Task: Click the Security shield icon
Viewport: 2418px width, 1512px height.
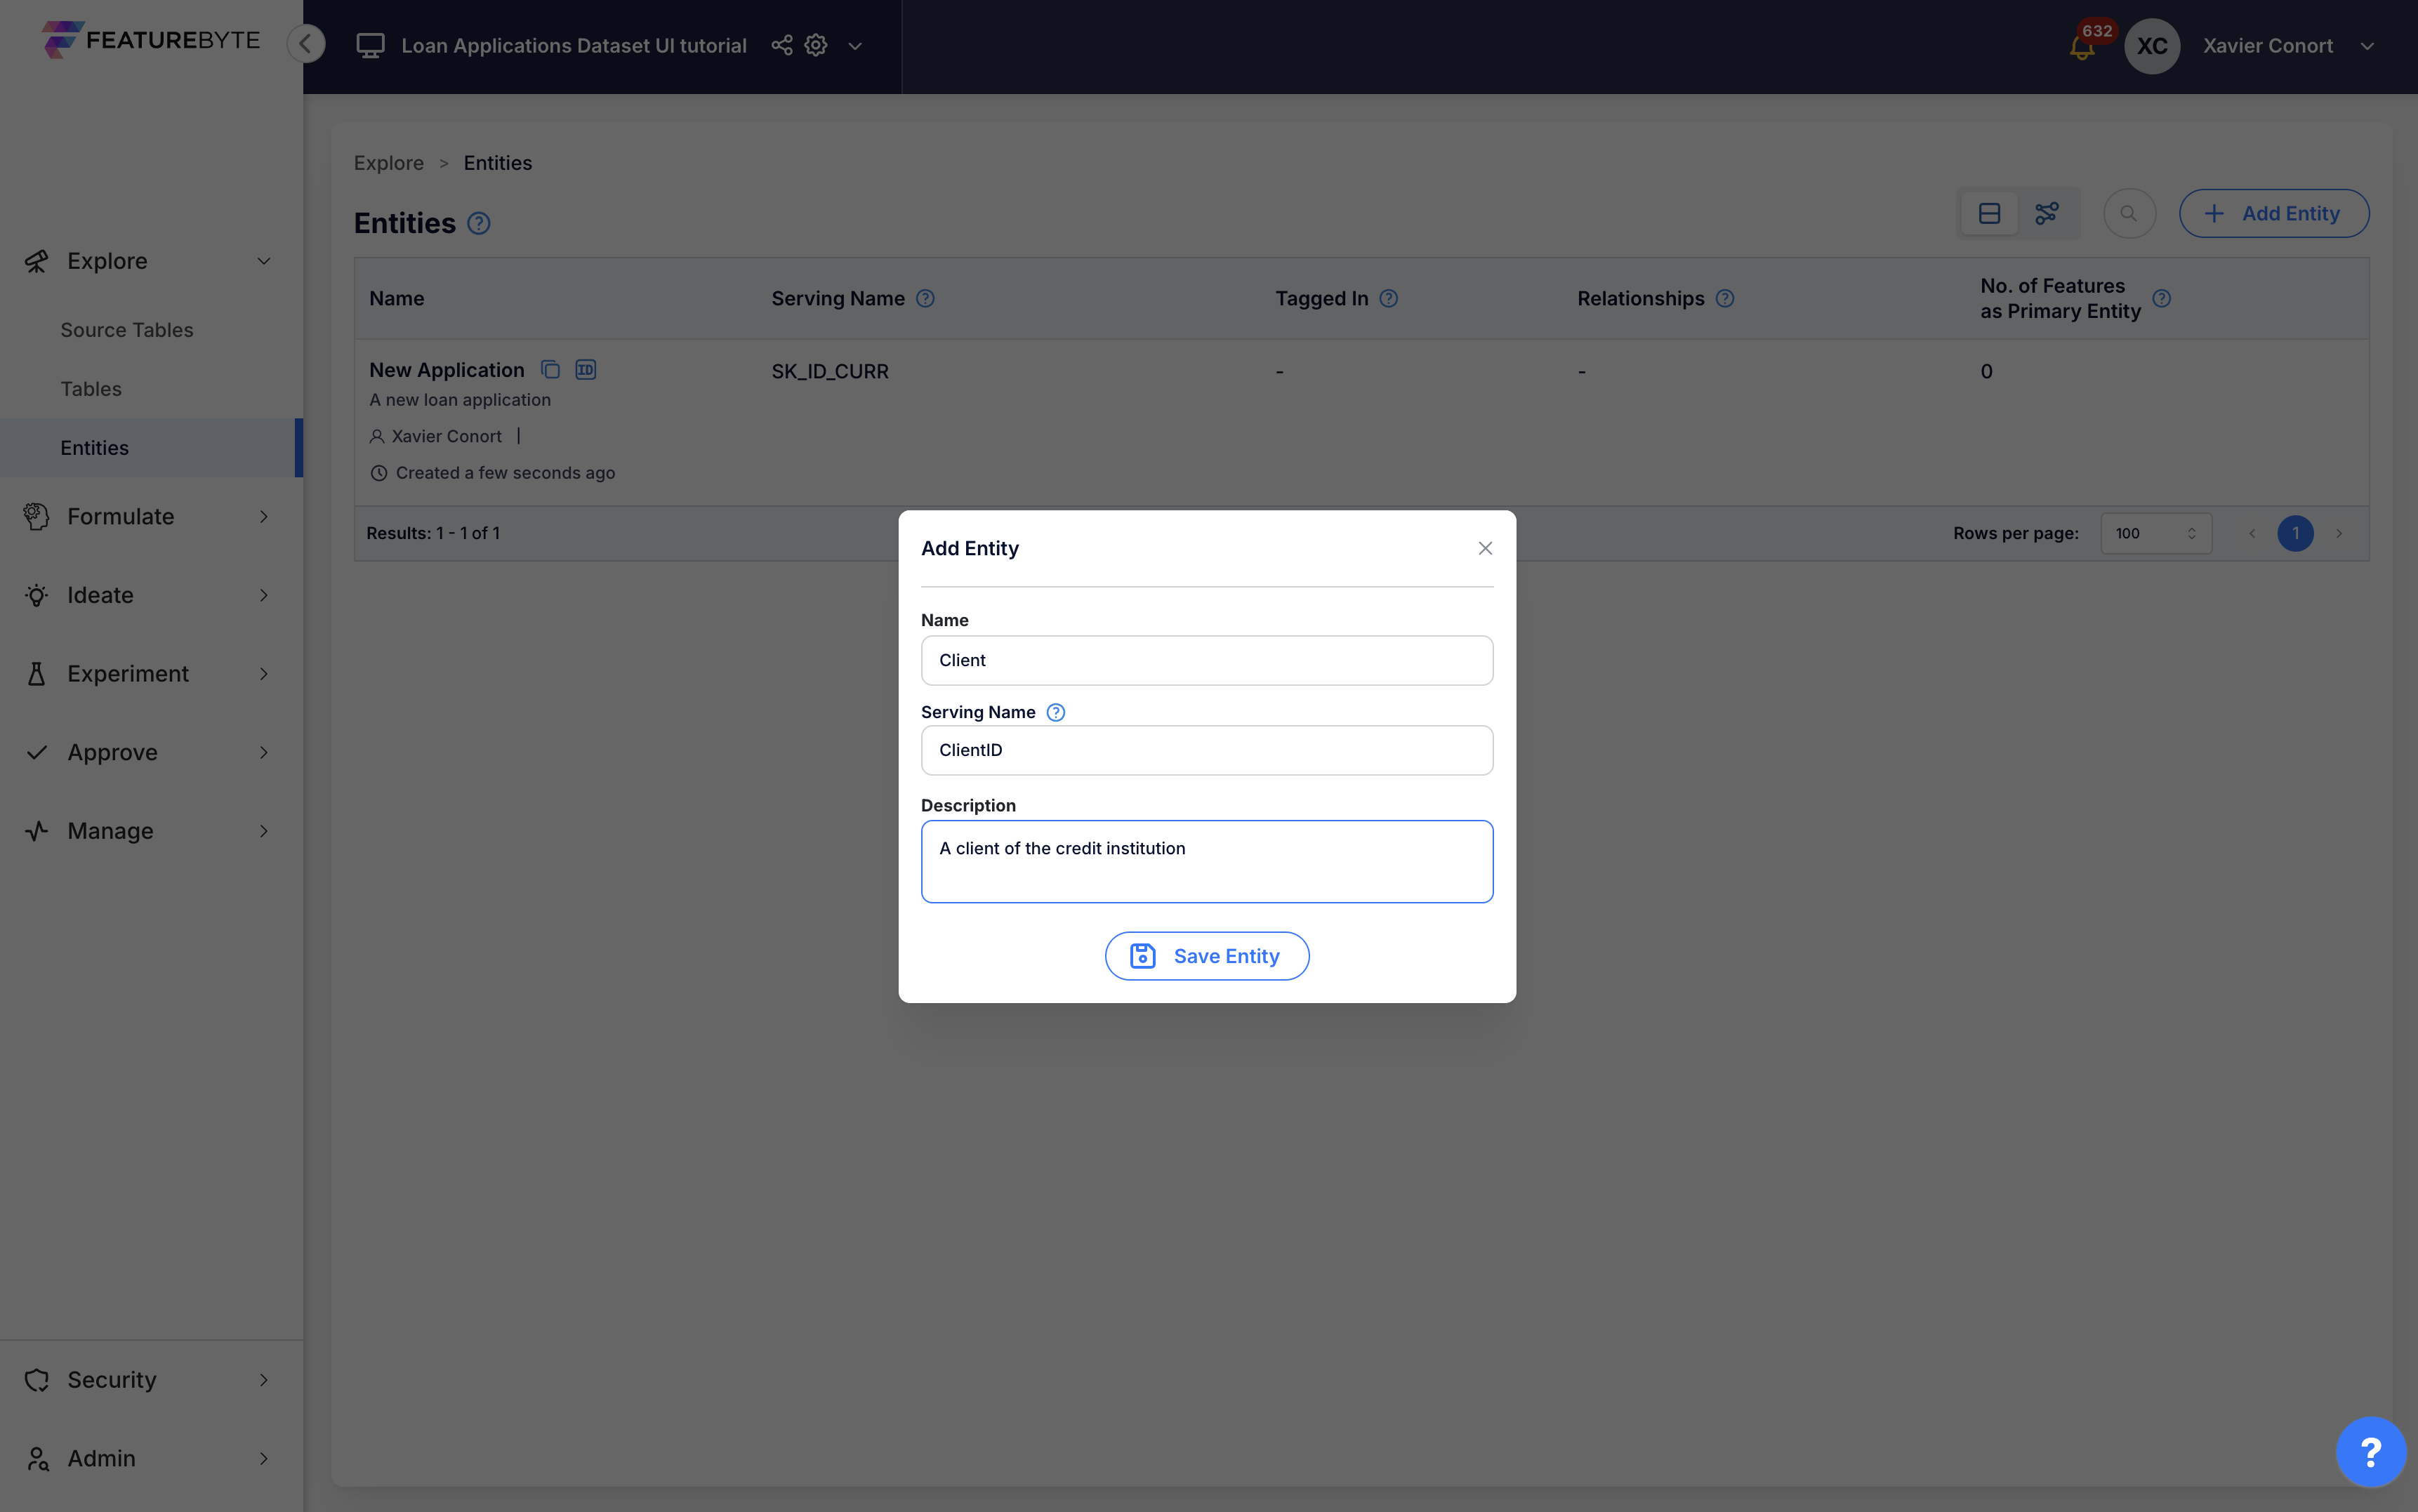Action: (37, 1380)
